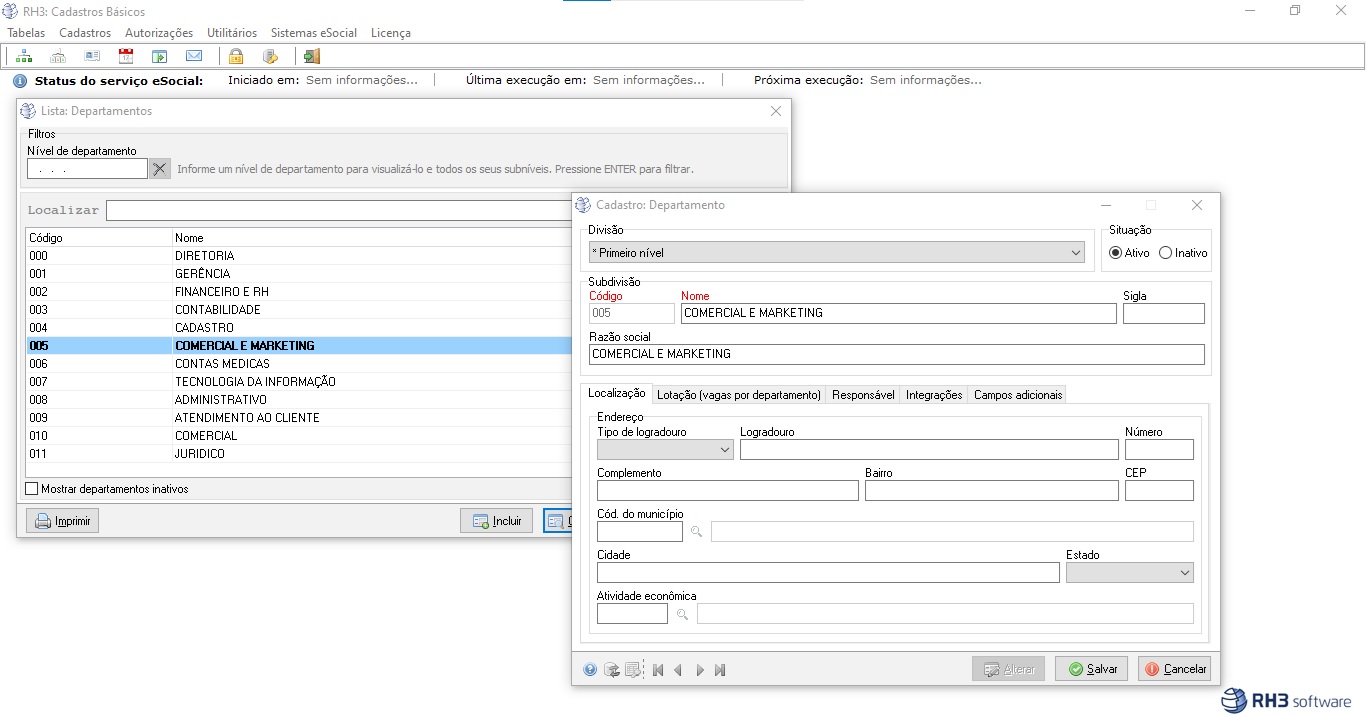Click the Imprimir button
The height and width of the screenshot is (718, 1366).
[x=63, y=521]
